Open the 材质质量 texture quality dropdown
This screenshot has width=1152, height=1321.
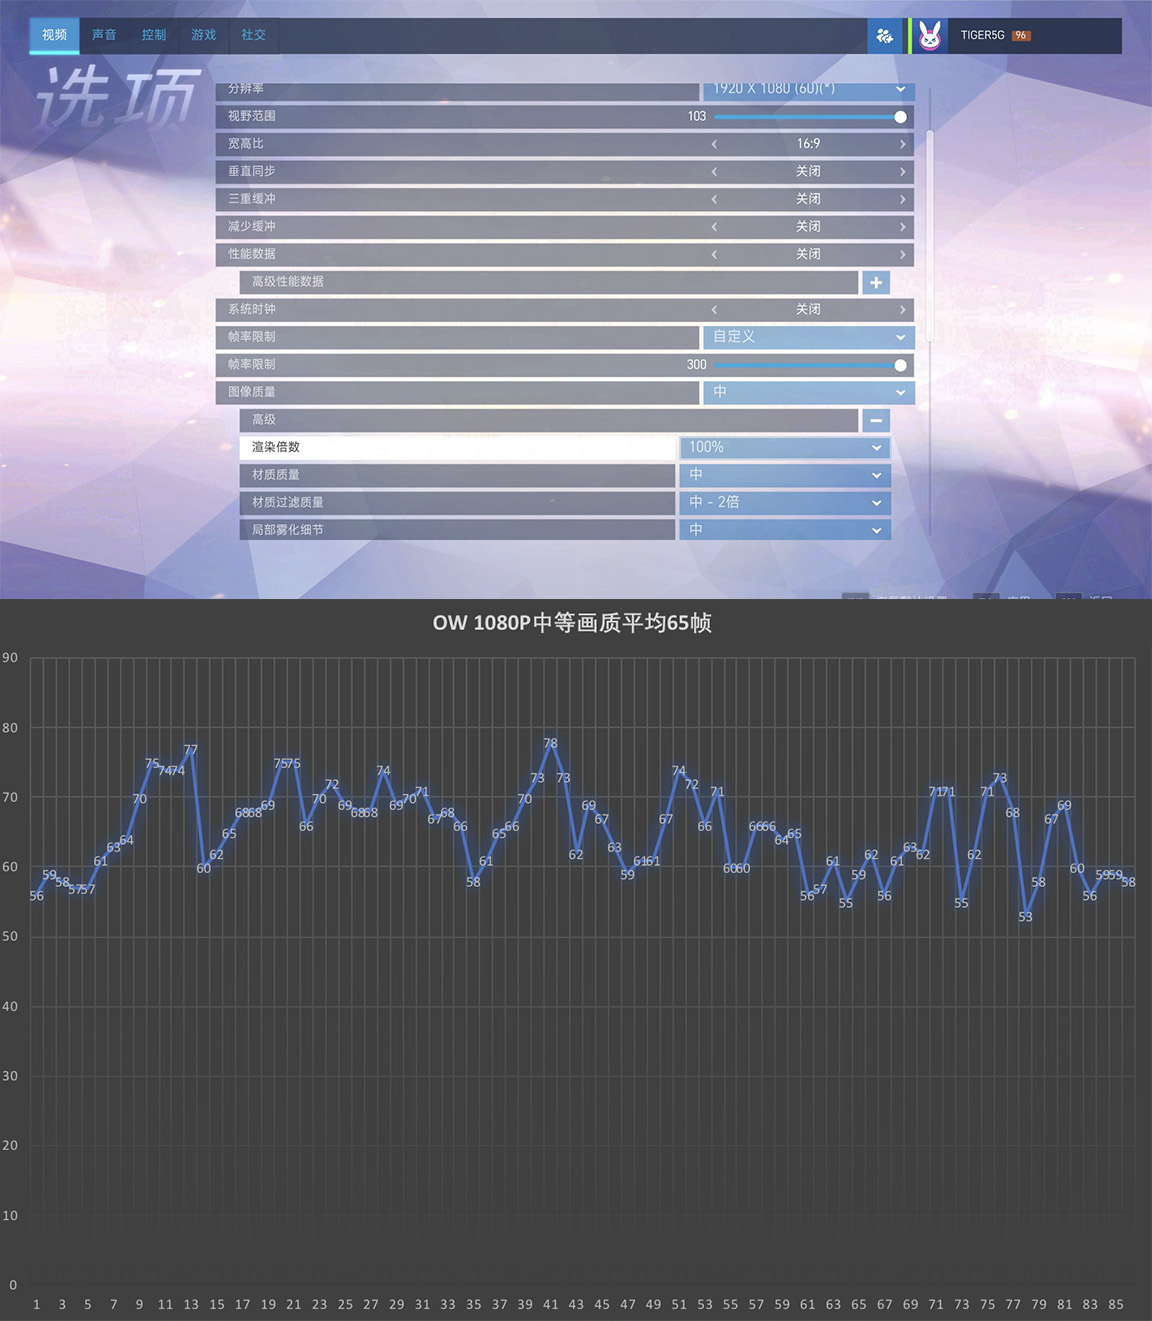(784, 475)
